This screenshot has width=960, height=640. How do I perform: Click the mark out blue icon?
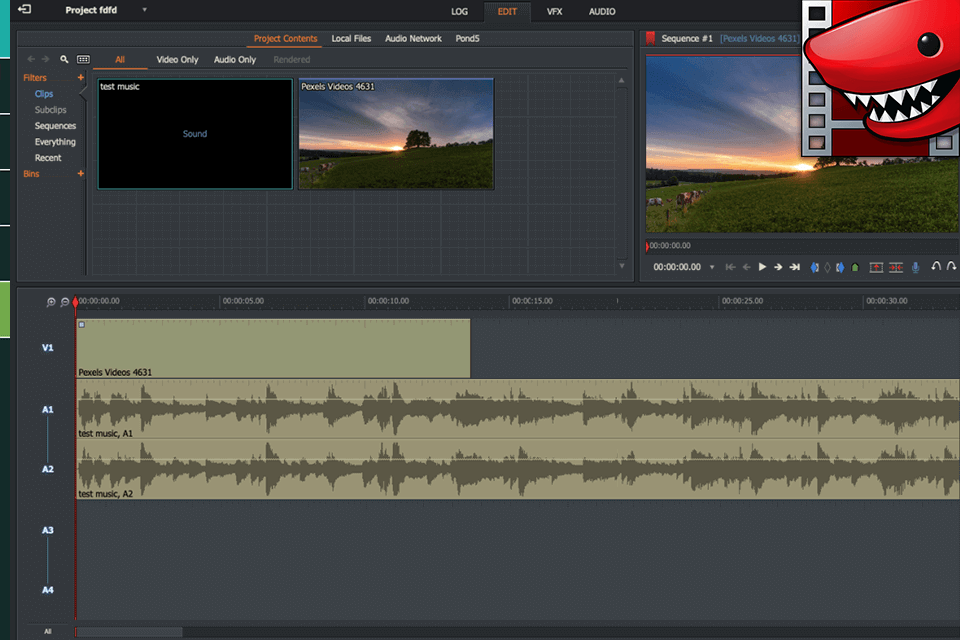pos(840,267)
